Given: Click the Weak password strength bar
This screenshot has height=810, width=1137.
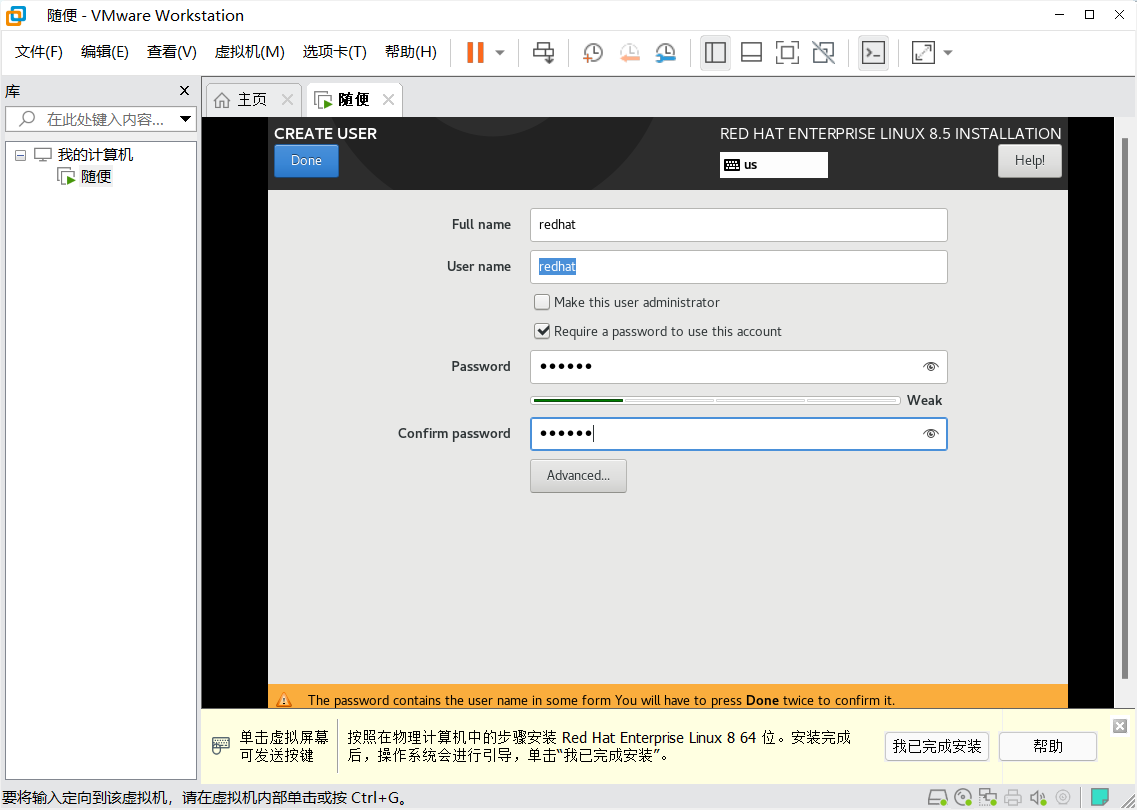Looking at the screenshot, I should pos(715,400).
